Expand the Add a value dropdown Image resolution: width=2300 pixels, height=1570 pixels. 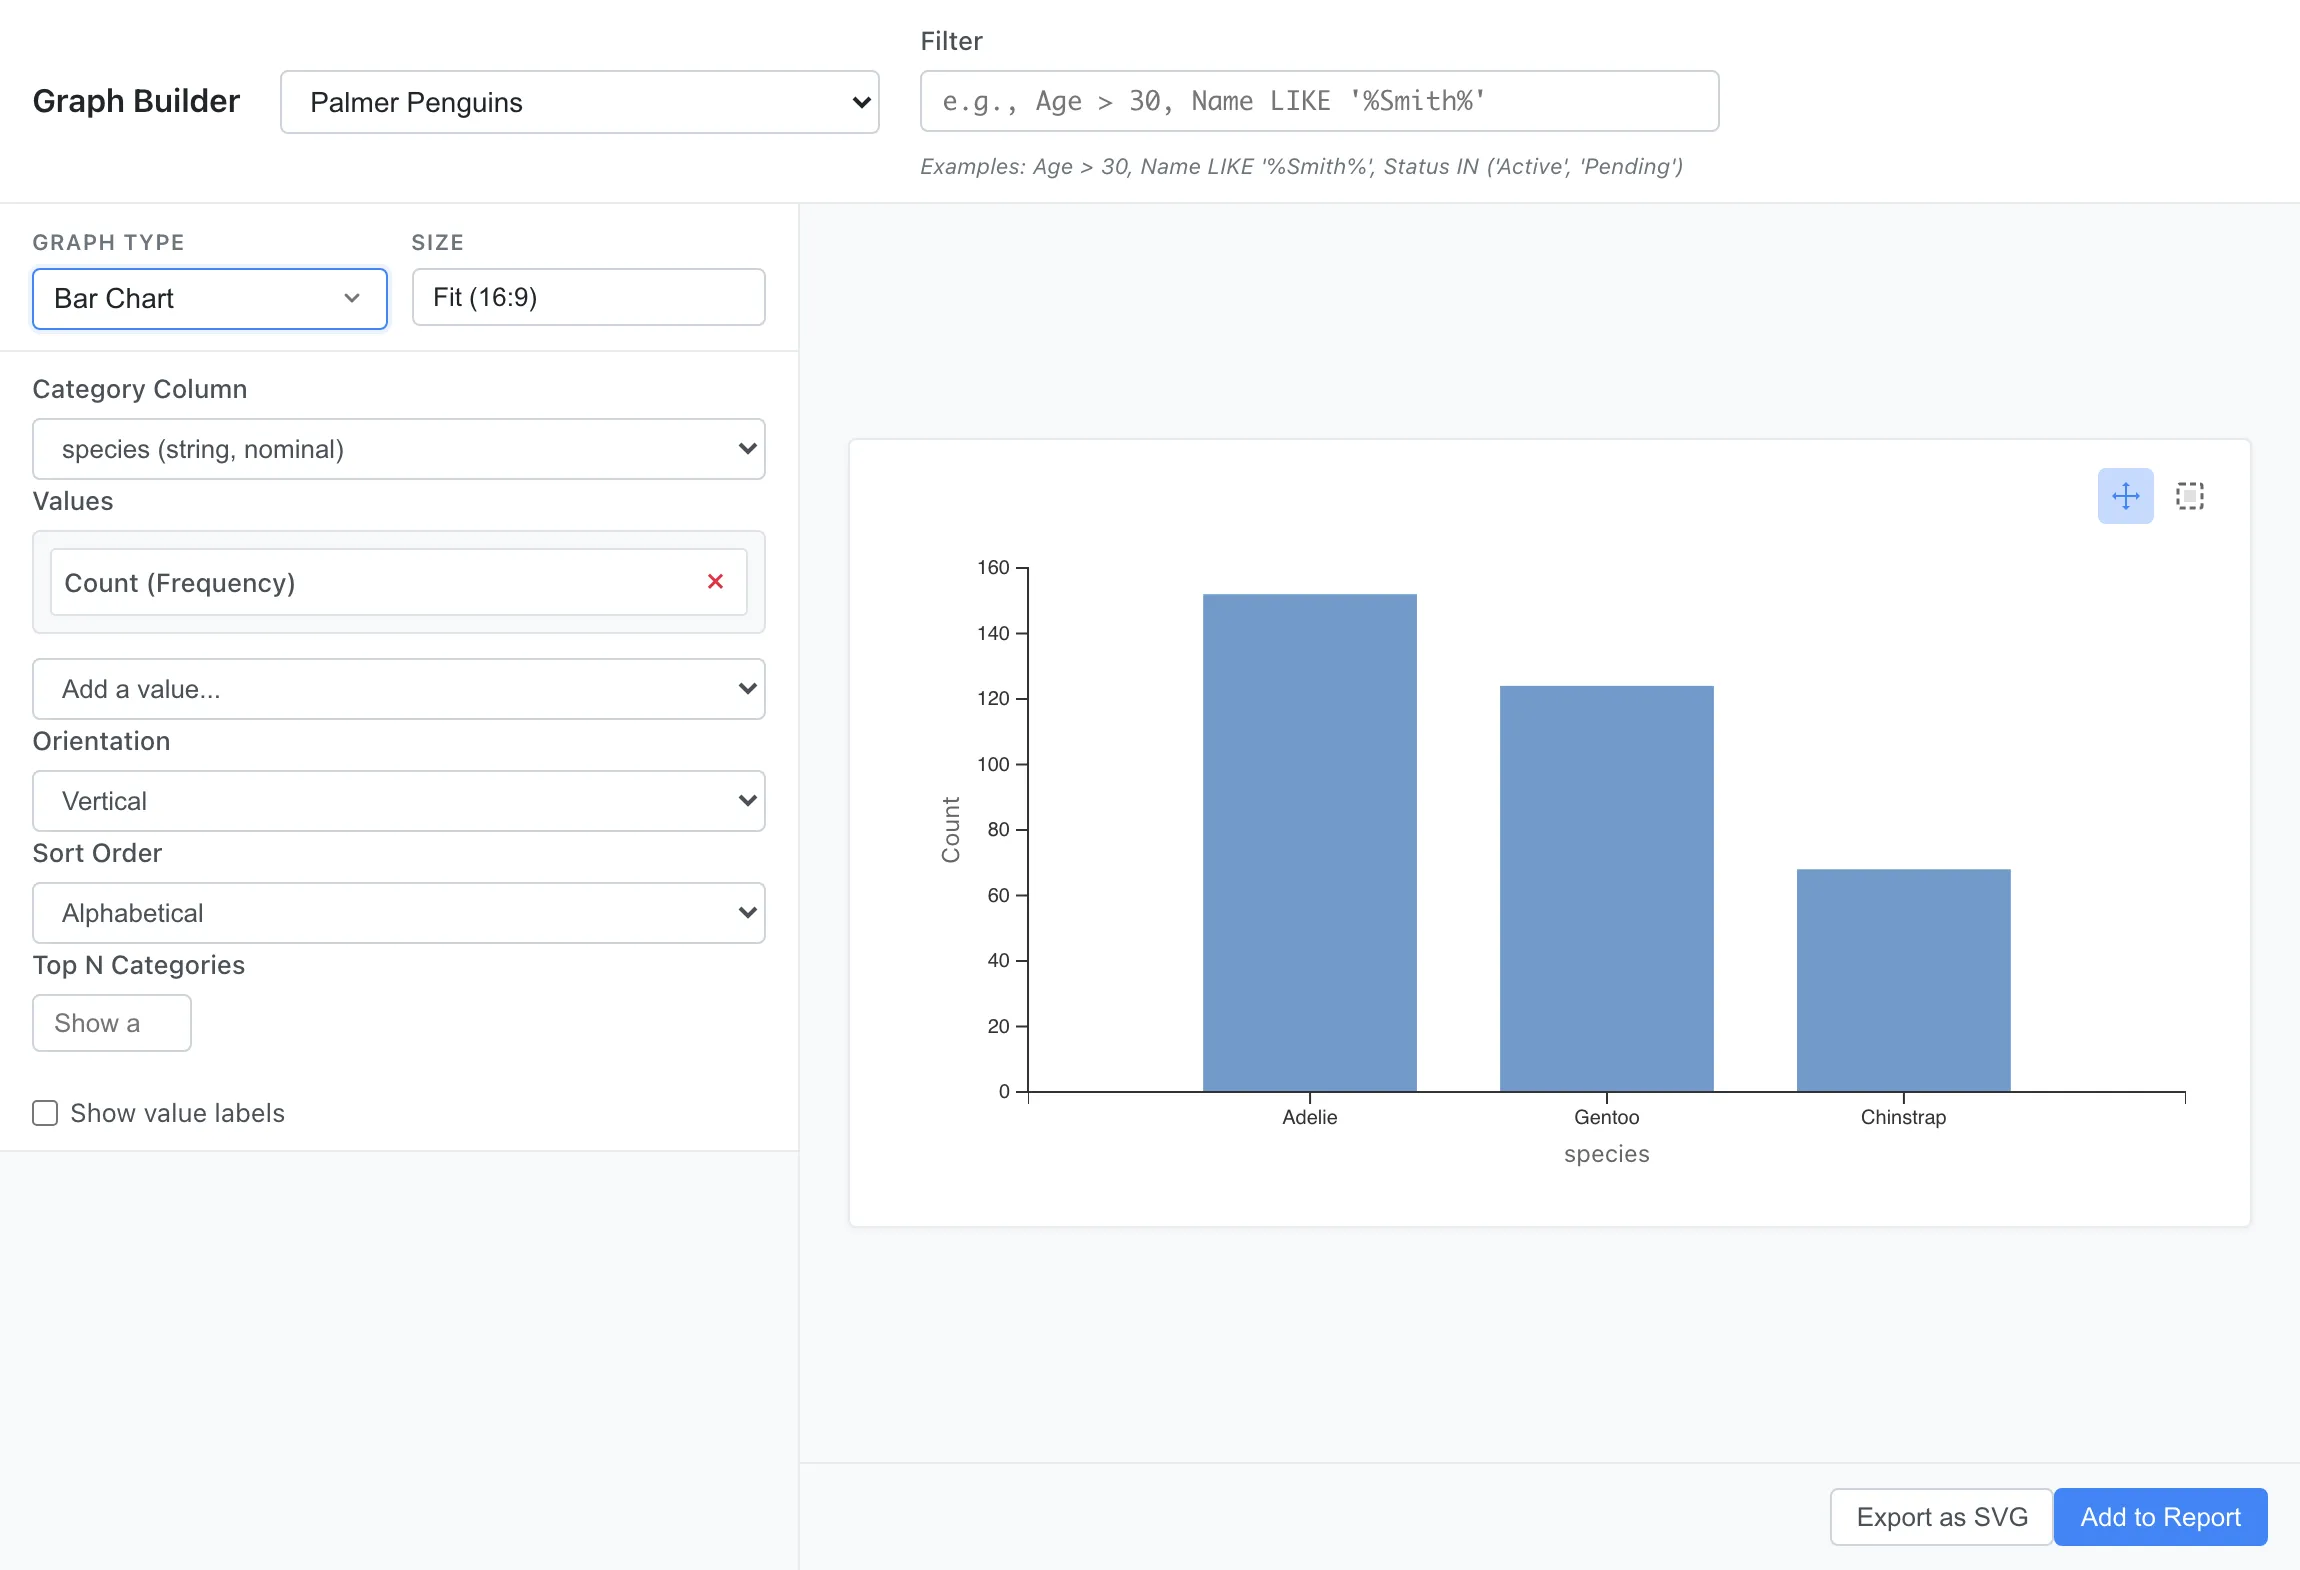pos(398,689)
